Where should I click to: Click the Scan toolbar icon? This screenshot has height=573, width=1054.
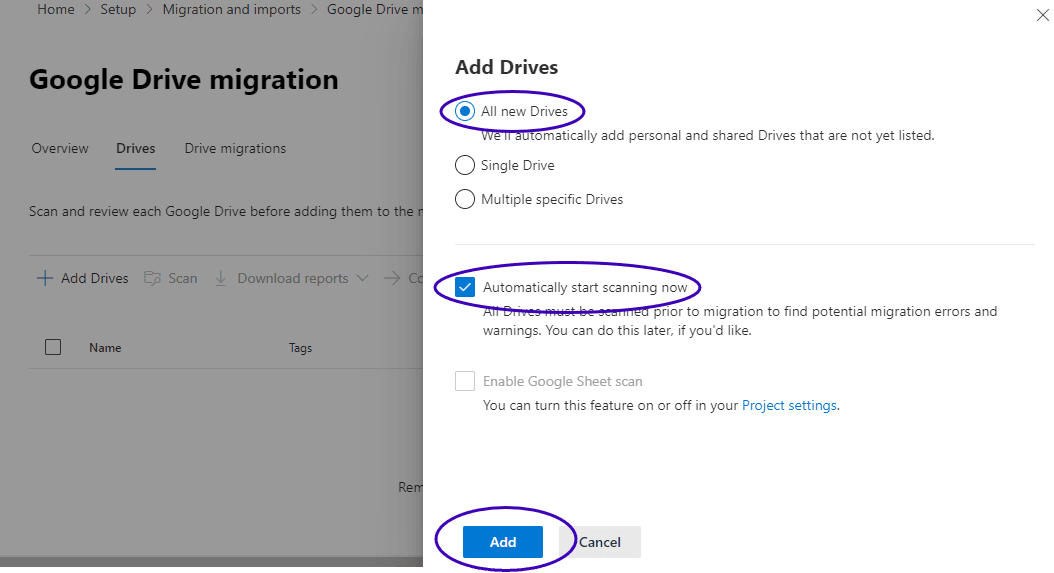point(153,279)
